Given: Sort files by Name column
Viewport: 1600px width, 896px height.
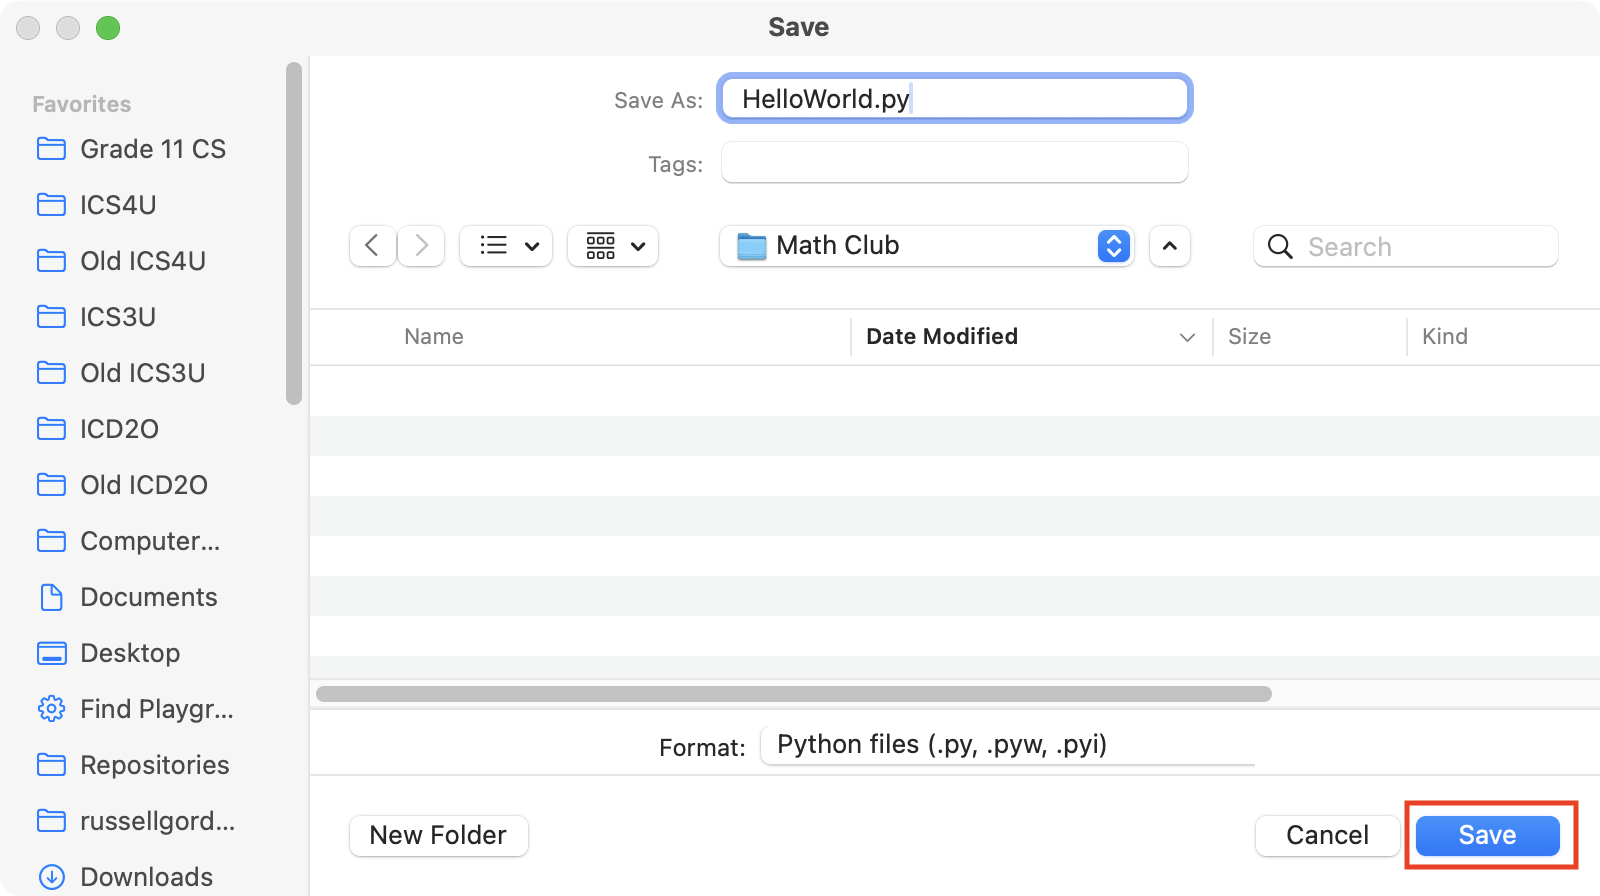Looking at the screenshot, I should pos(434,337).
